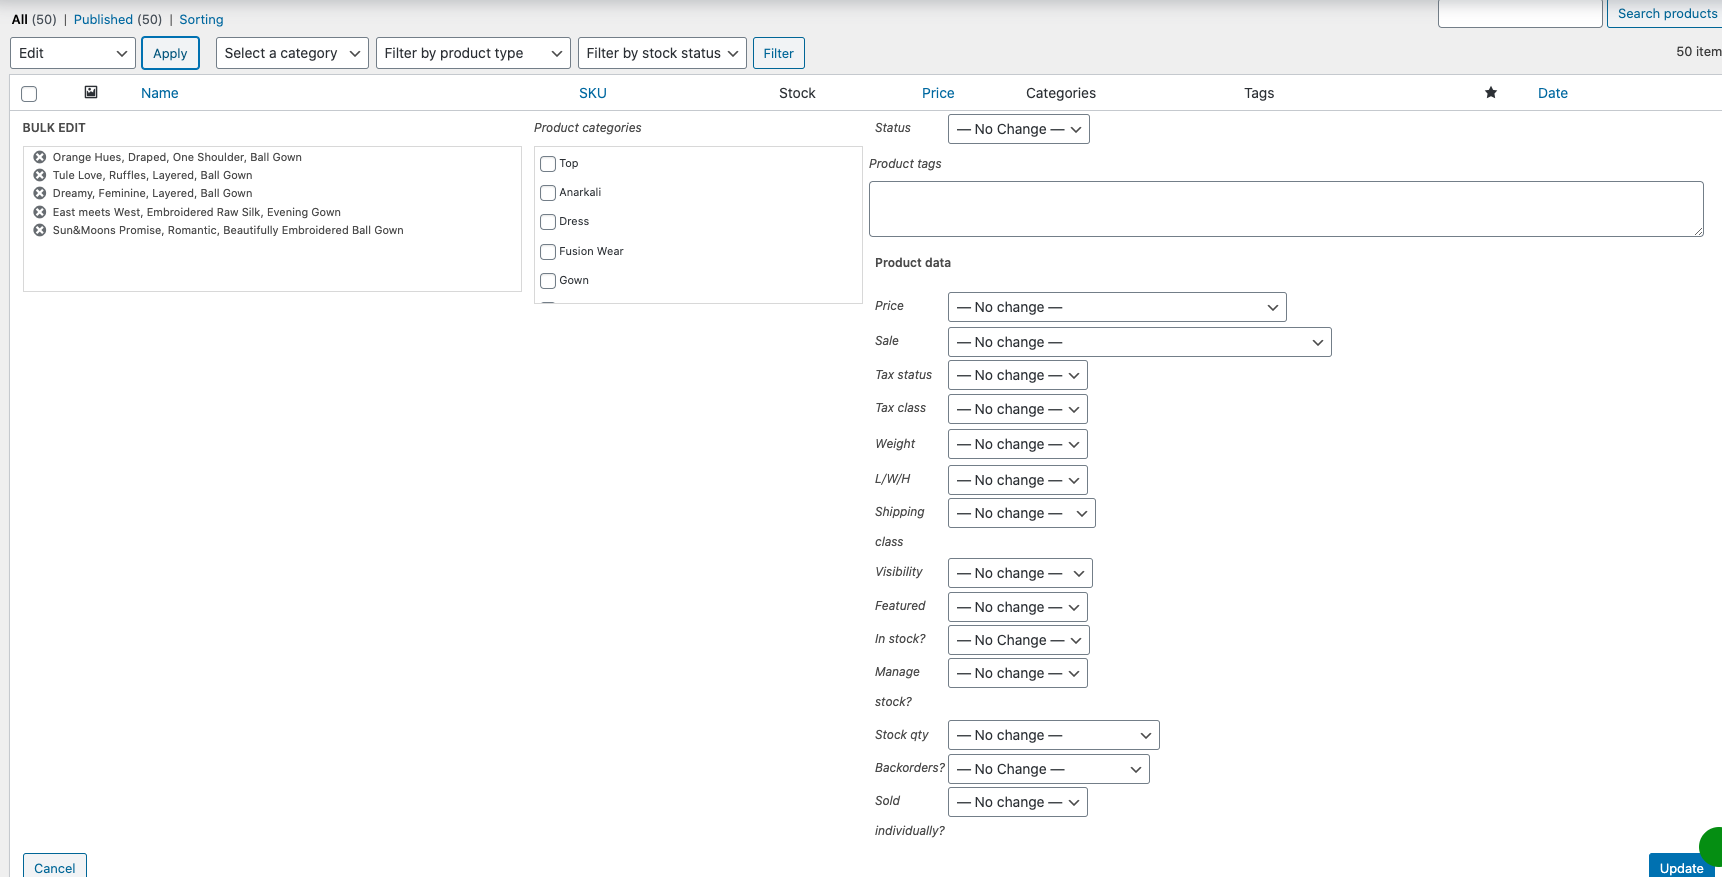Viewport: 1722px width, 877px height.
Task: Open the Backorders? dropdown
Action: click(1049, 769)
